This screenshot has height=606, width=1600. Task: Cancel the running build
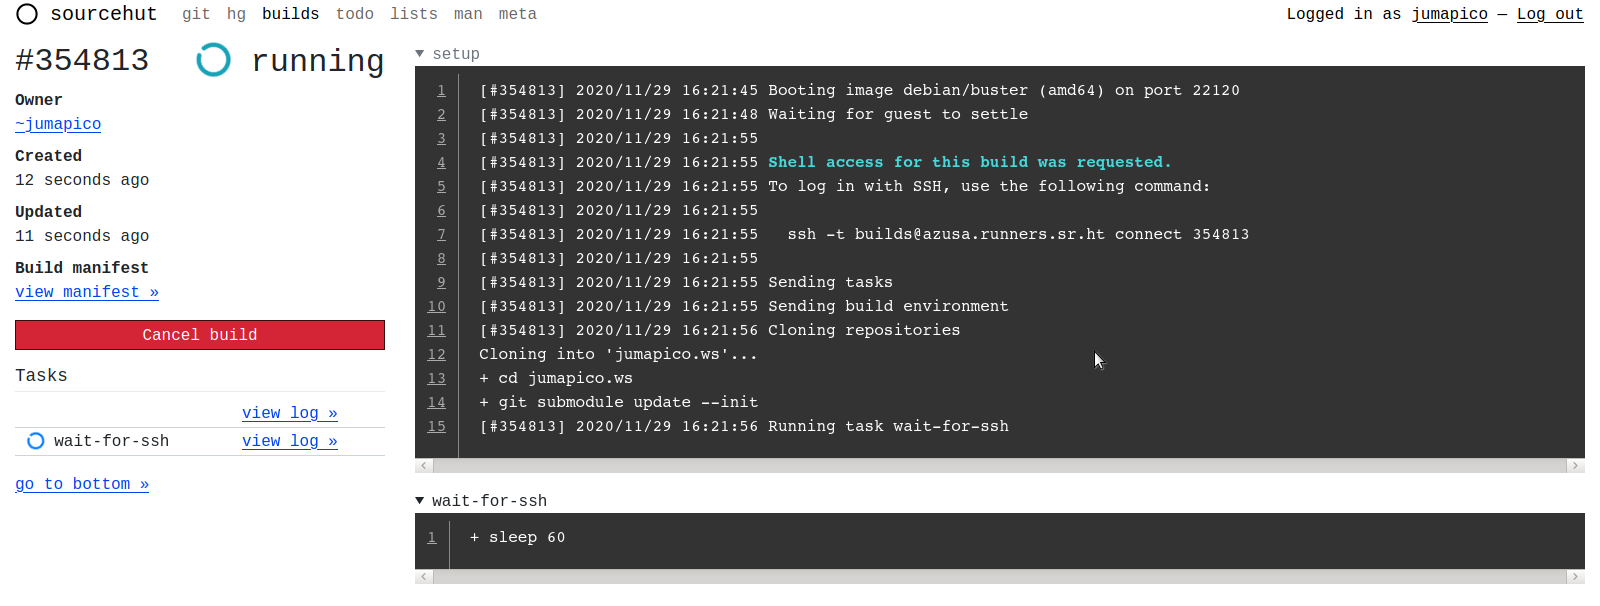point(200,335)
